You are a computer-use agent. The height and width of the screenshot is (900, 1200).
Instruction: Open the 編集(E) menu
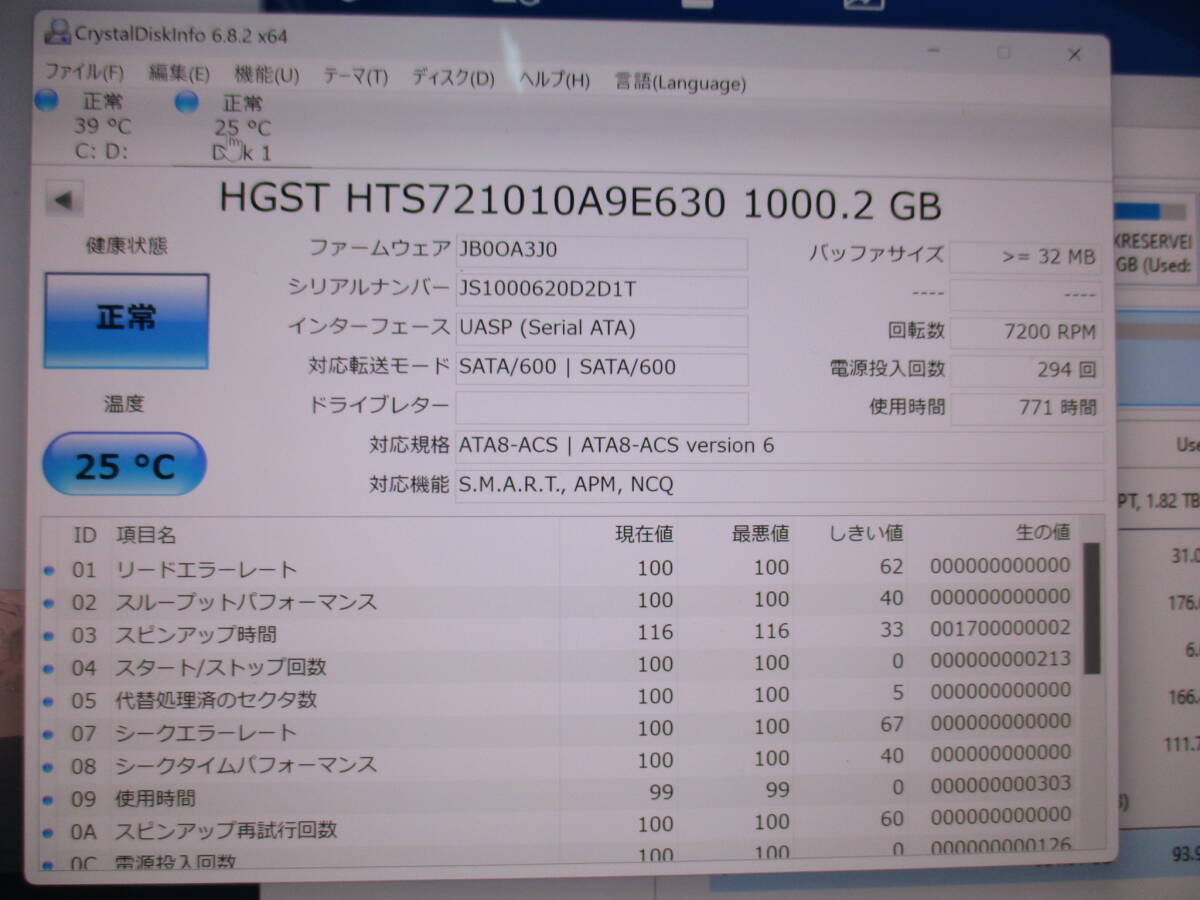[x=179, y=73]
